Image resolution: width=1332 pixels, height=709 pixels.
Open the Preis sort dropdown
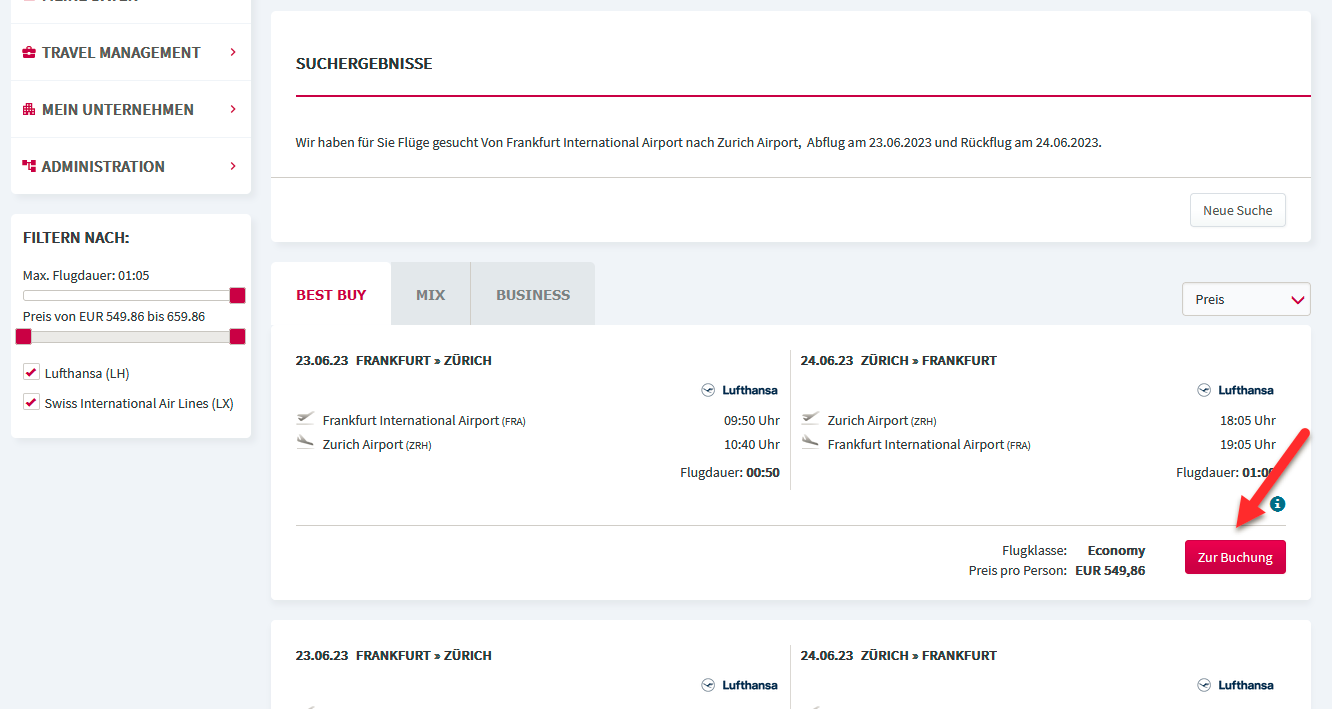point(1246,299)
